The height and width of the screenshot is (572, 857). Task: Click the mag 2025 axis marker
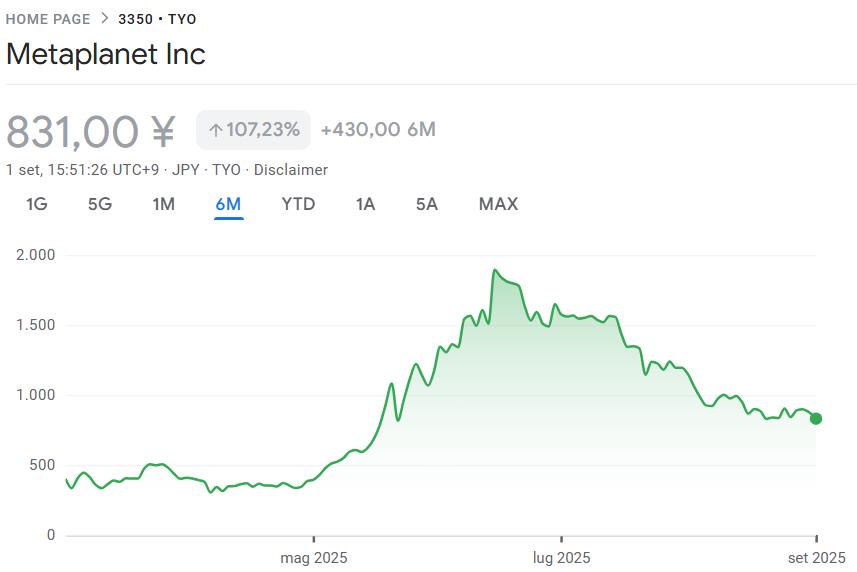[x=314, y=557]
